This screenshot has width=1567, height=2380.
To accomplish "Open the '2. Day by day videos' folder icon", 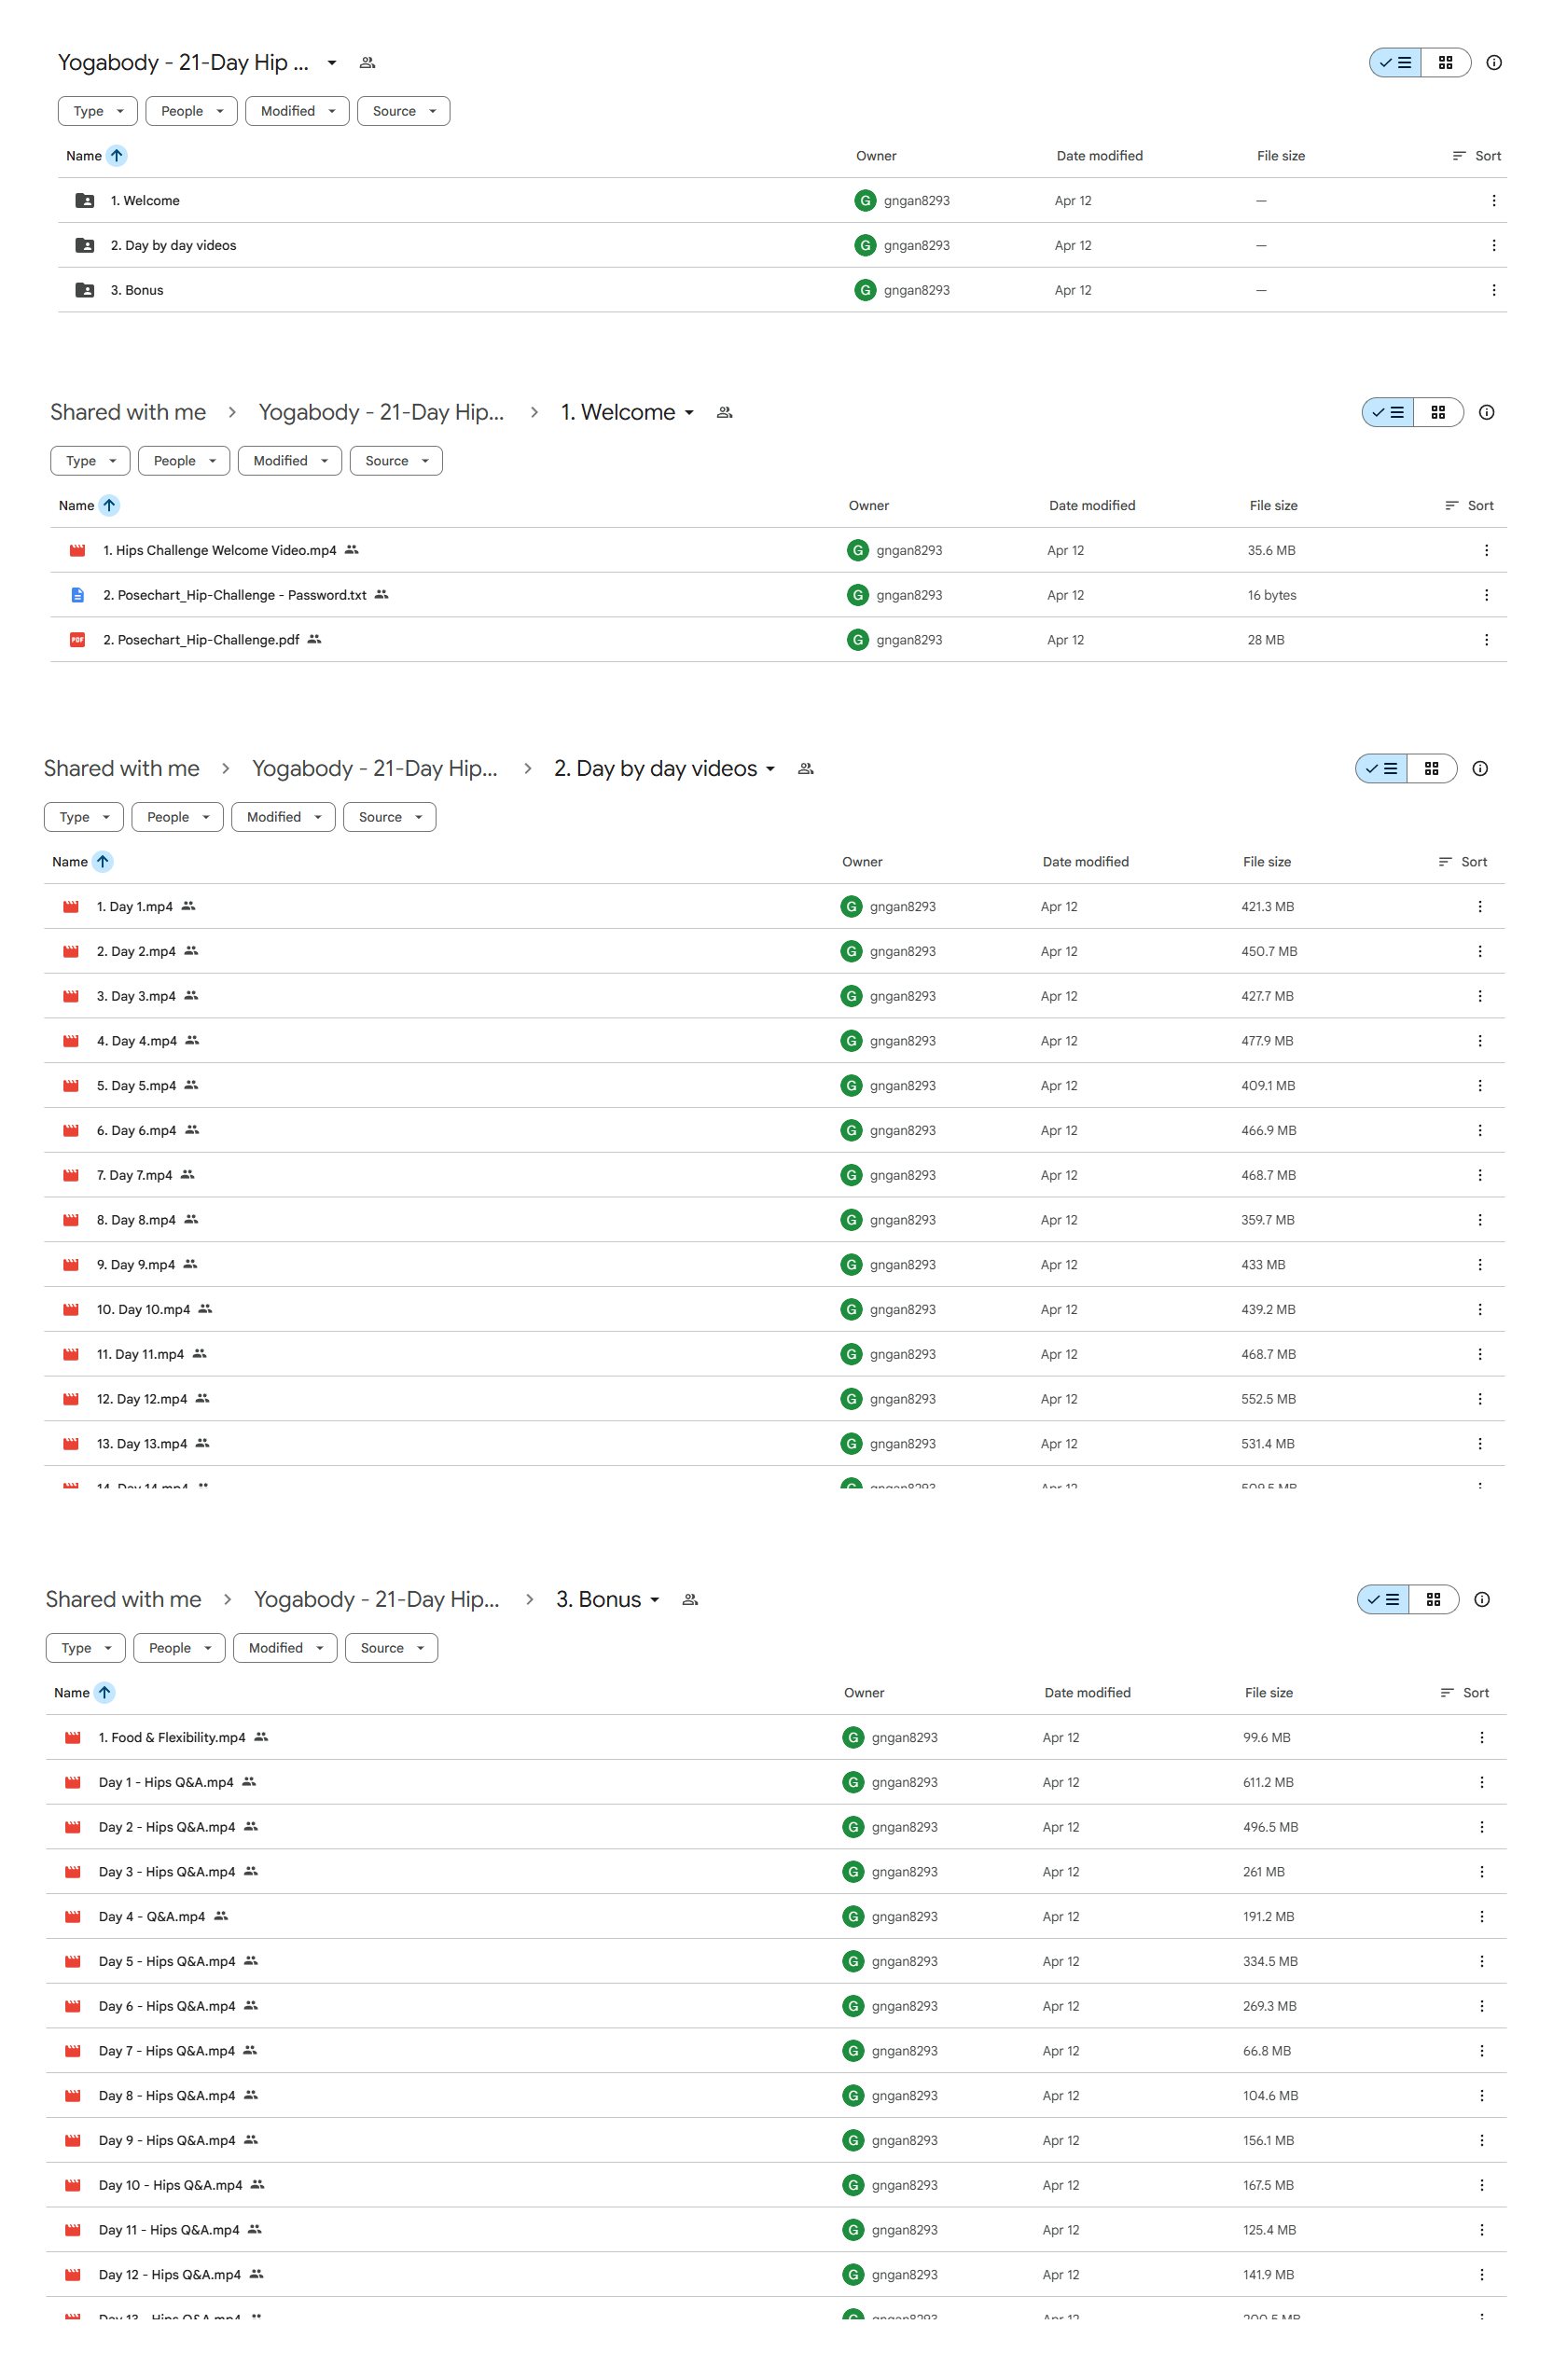I will tap(85, 246).
